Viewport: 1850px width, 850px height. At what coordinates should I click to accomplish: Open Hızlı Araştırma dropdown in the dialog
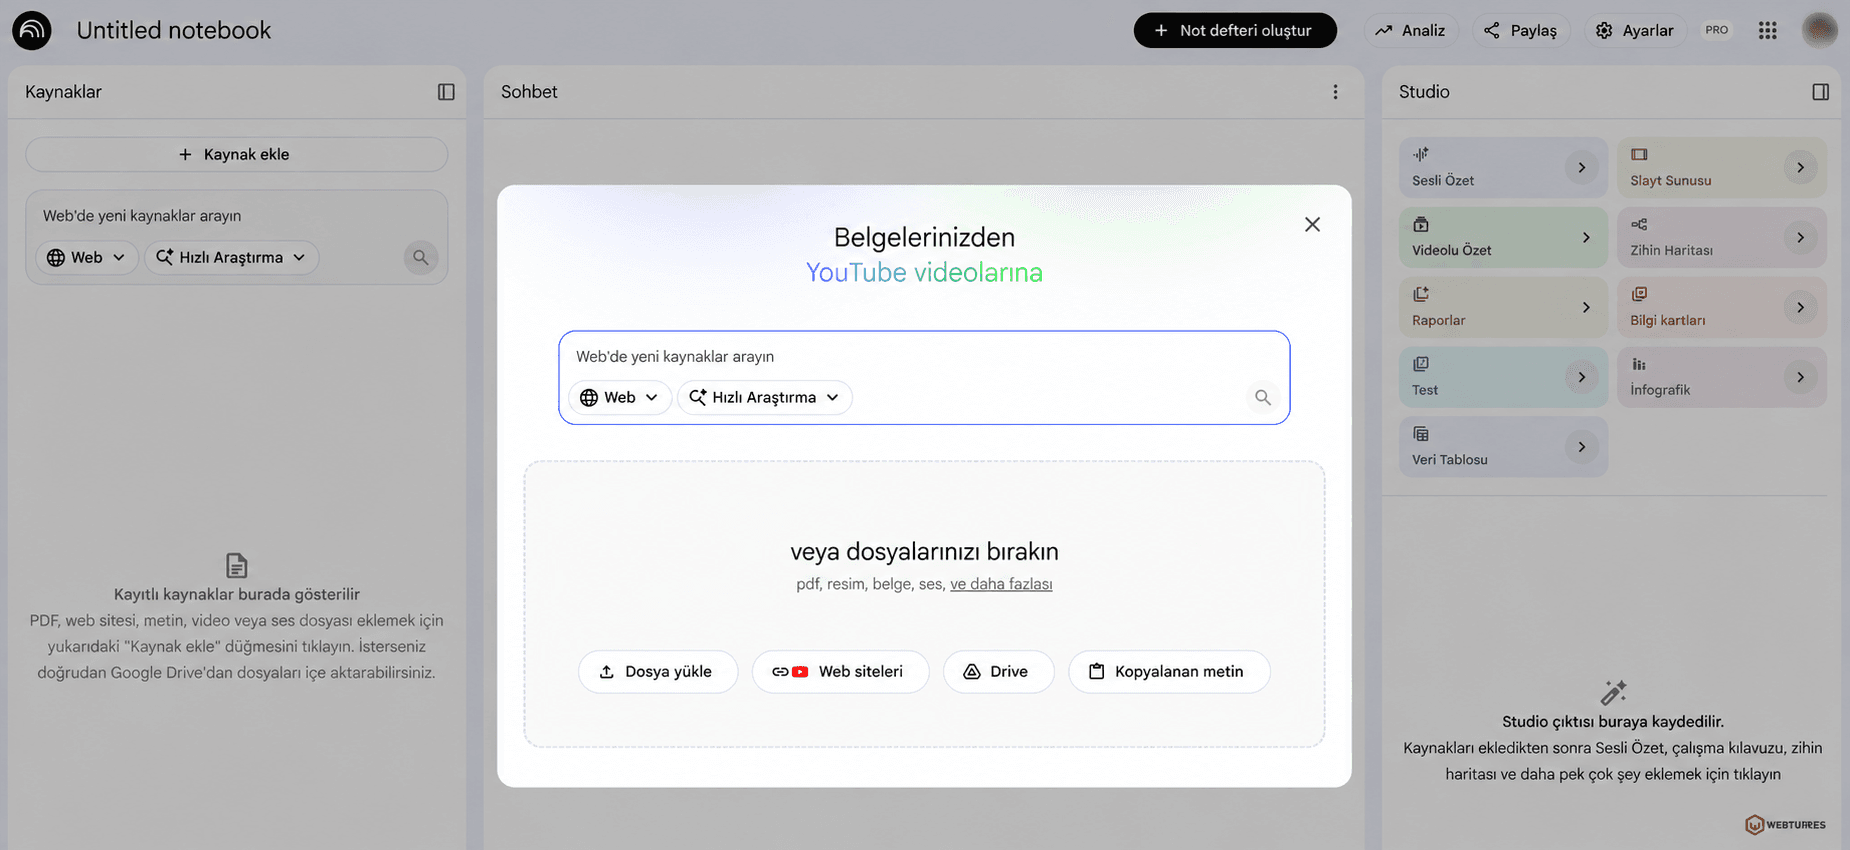click(x=765, y=398)
